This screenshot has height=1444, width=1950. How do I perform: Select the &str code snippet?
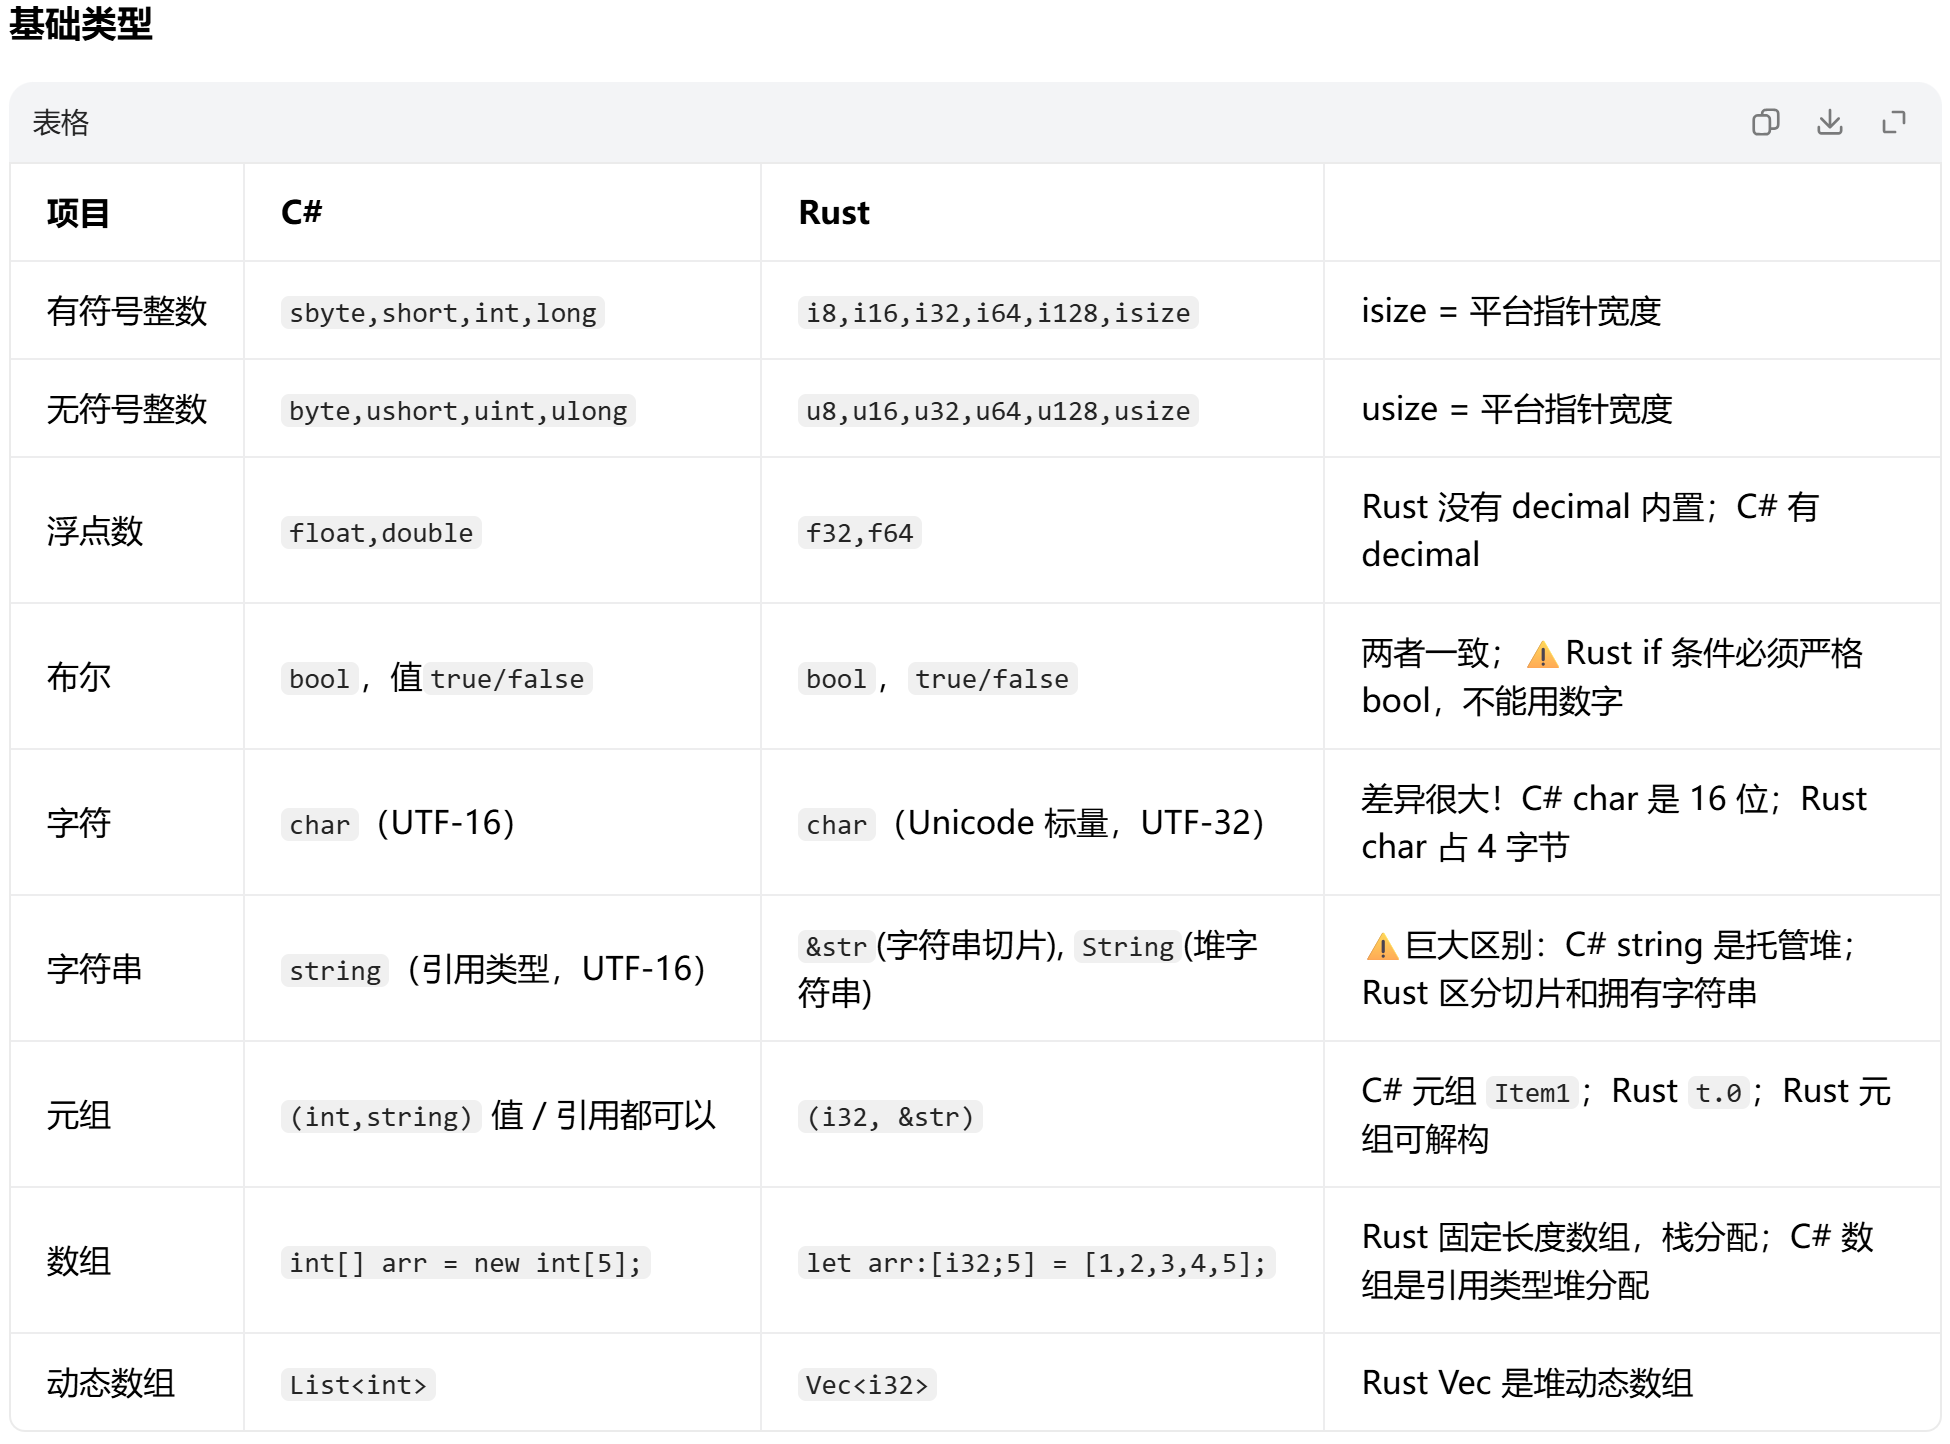point(837,947)
